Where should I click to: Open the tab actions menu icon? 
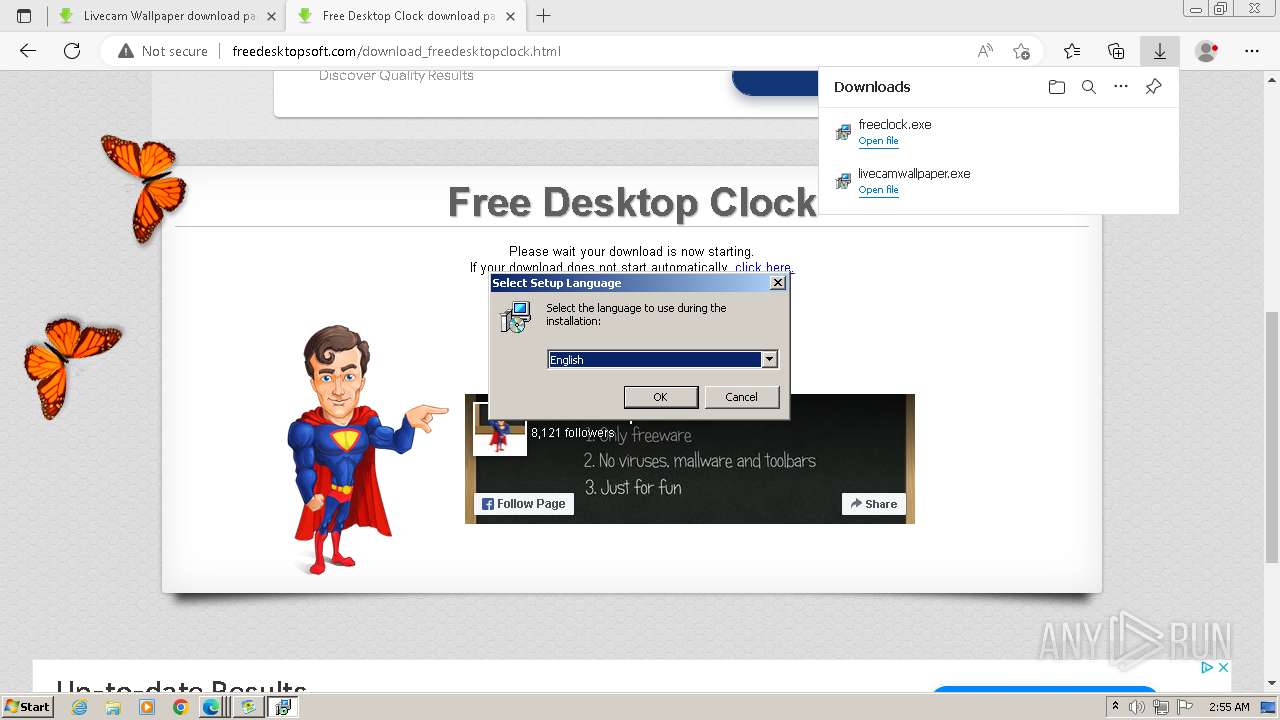pos(24,16)
